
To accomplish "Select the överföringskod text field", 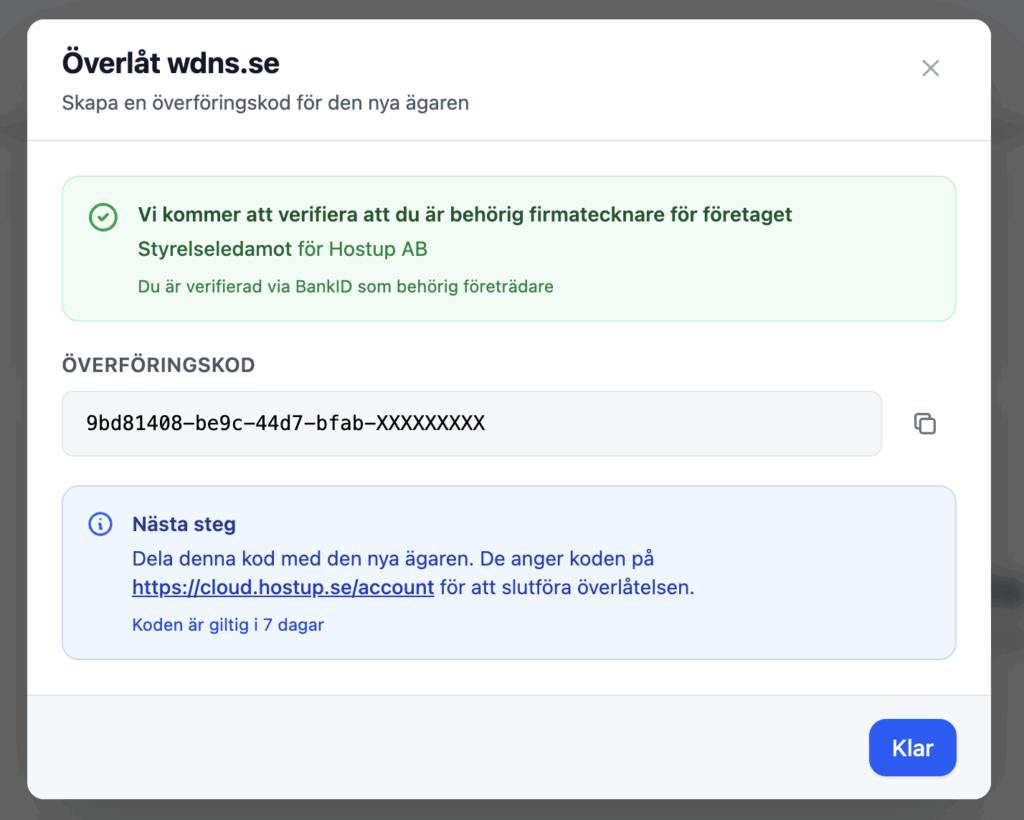I will 471,423.
